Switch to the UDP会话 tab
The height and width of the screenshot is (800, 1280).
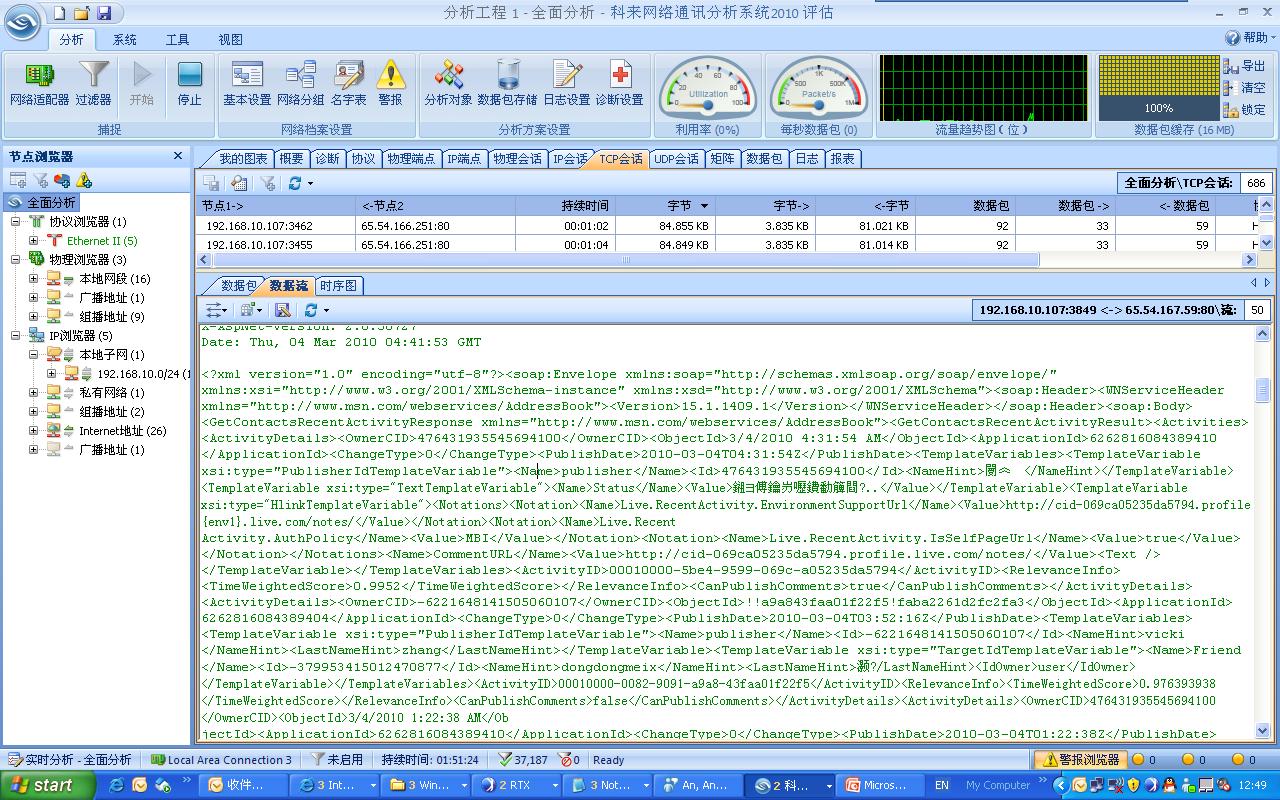click(x=676, y=159)
